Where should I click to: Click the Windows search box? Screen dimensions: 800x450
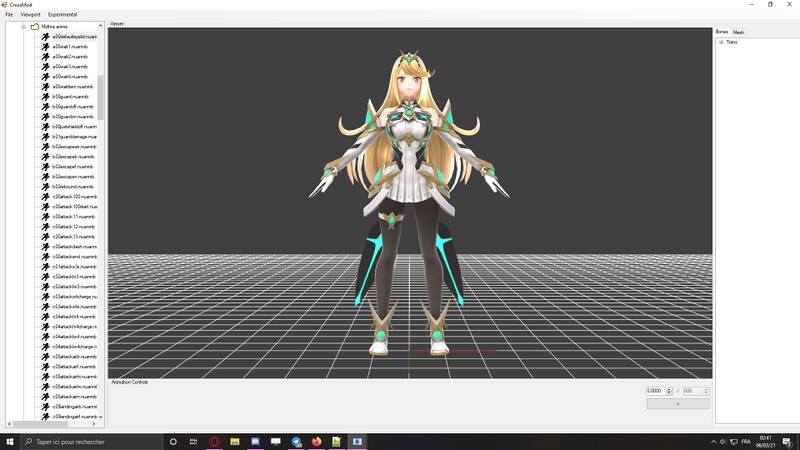[x=85, y=441]
